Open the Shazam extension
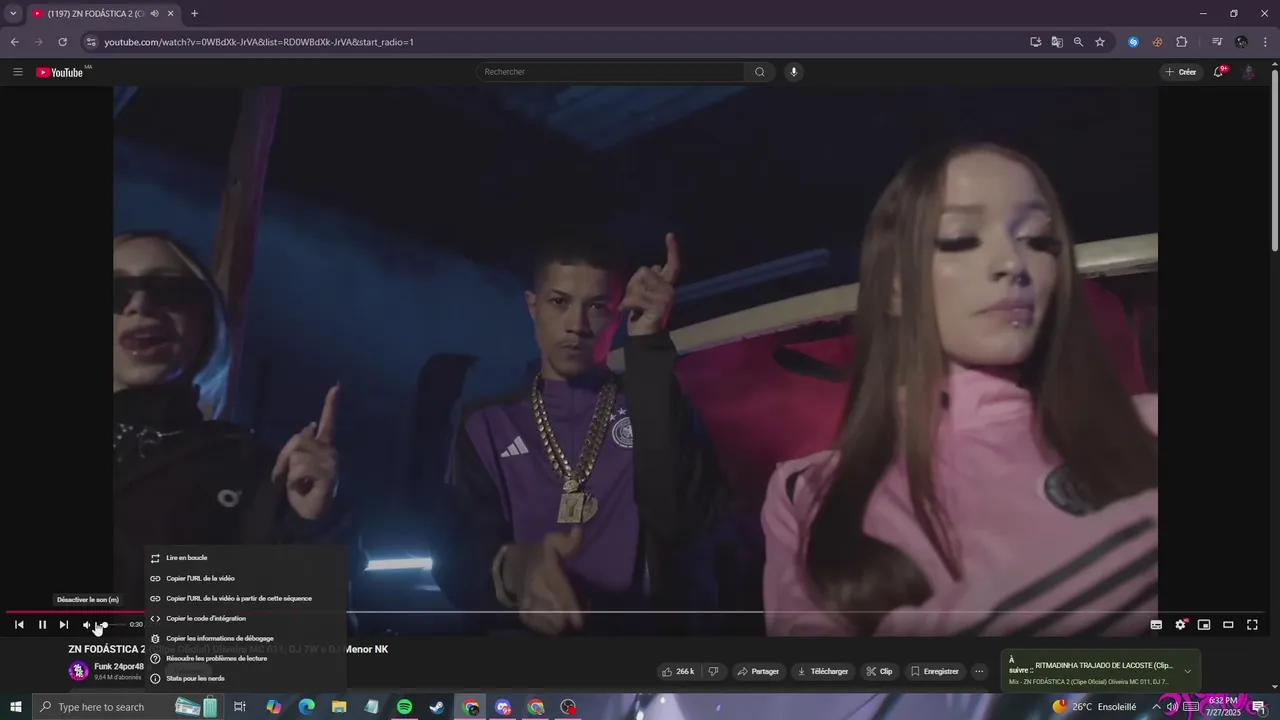 [1133, 42]
